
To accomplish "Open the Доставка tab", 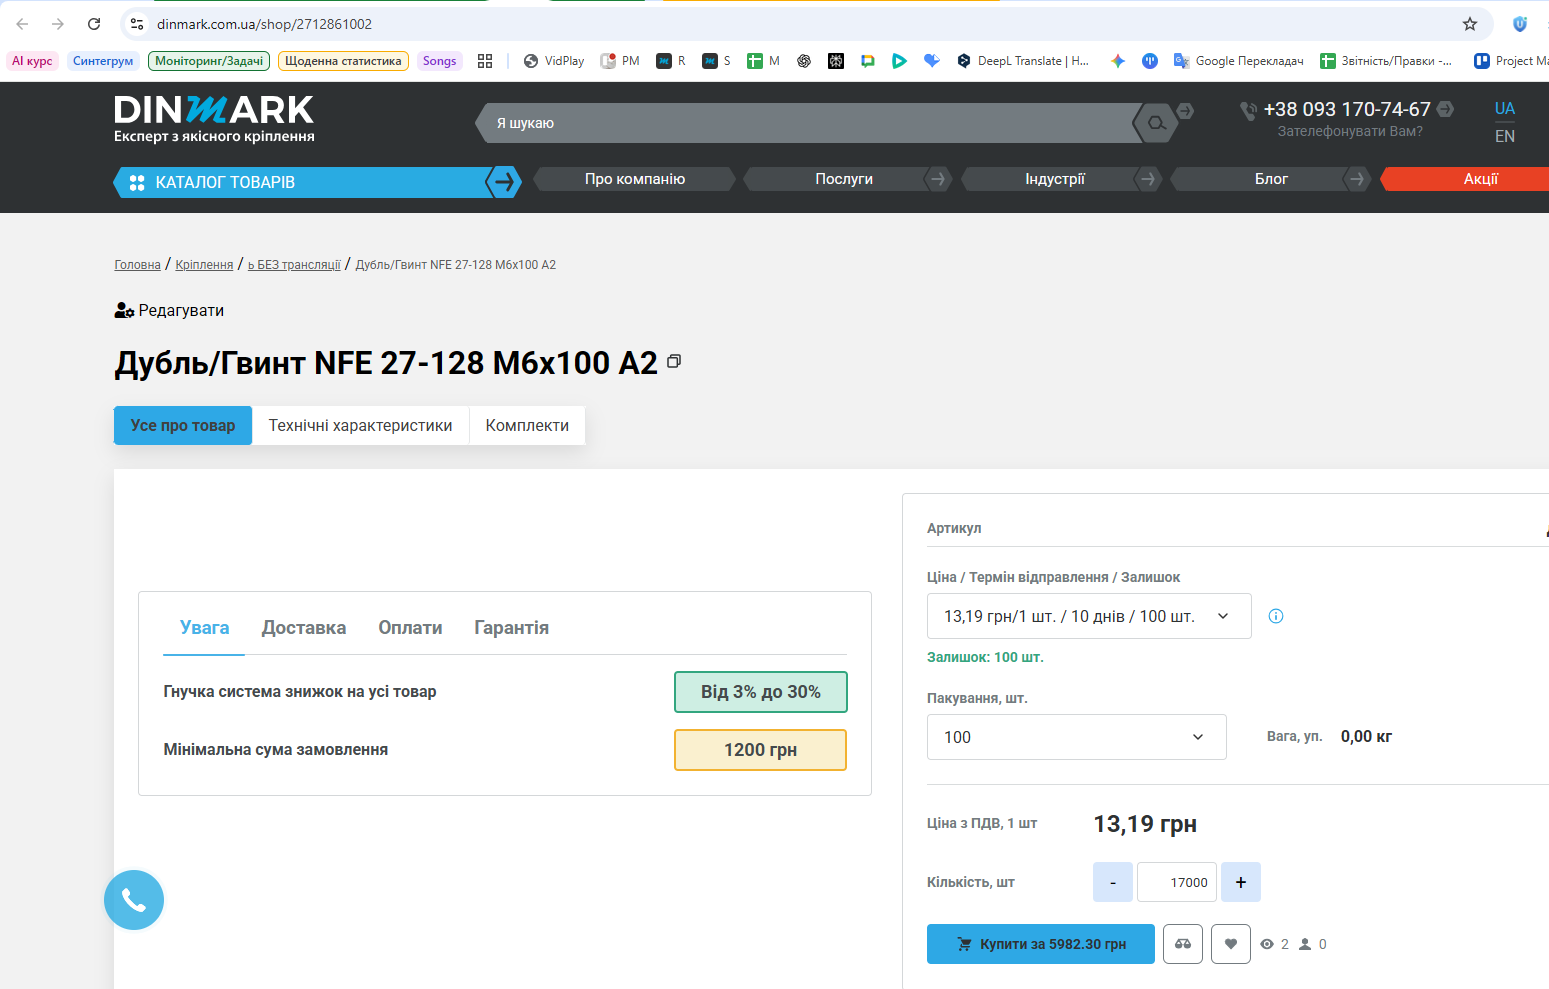I will (304, 628).
